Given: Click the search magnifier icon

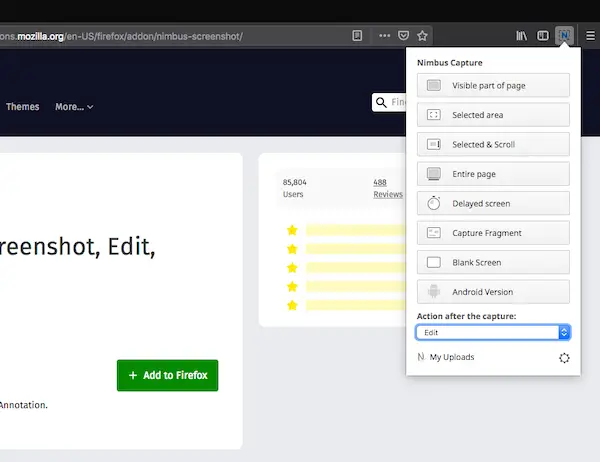Looking at the screenshot, I should click(x=381, y=102).
